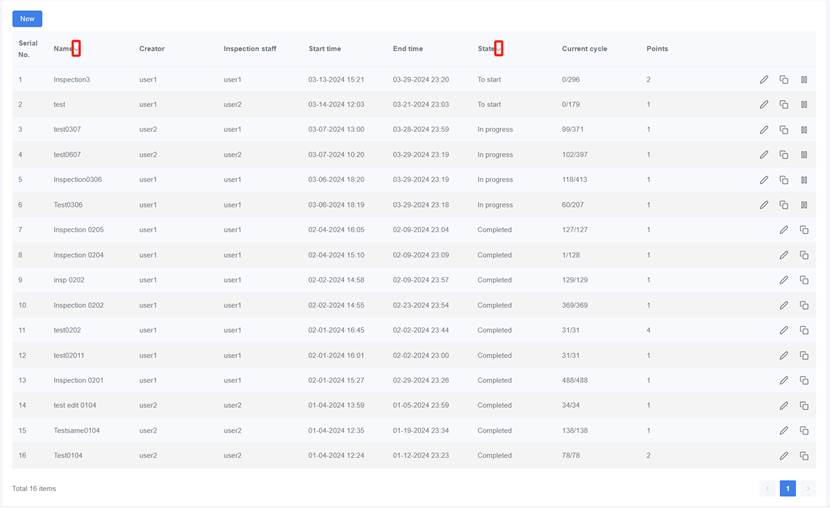Screen dimensions: 830x509
Task: Delete the test0607 row
Action: tap(804, 154)
